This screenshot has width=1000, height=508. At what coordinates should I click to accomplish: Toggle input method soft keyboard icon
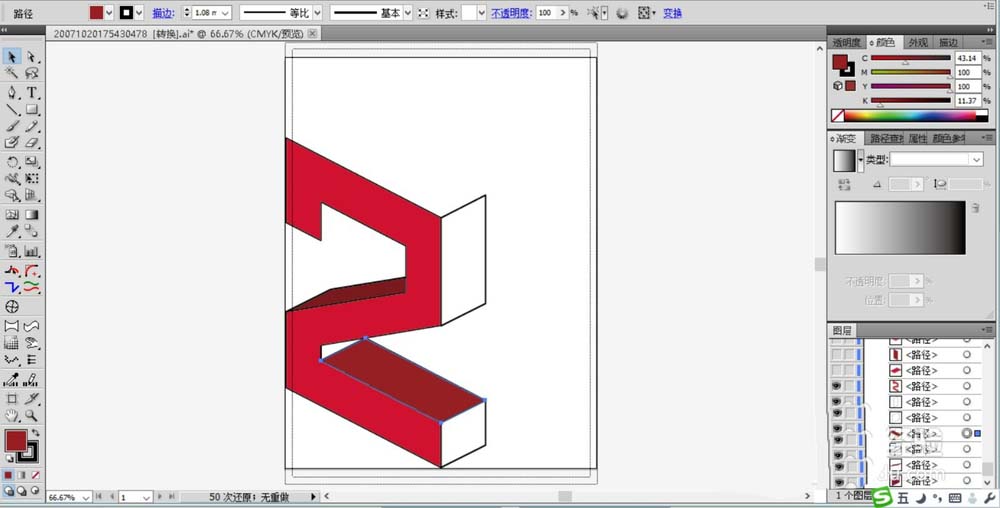(955, 498)
